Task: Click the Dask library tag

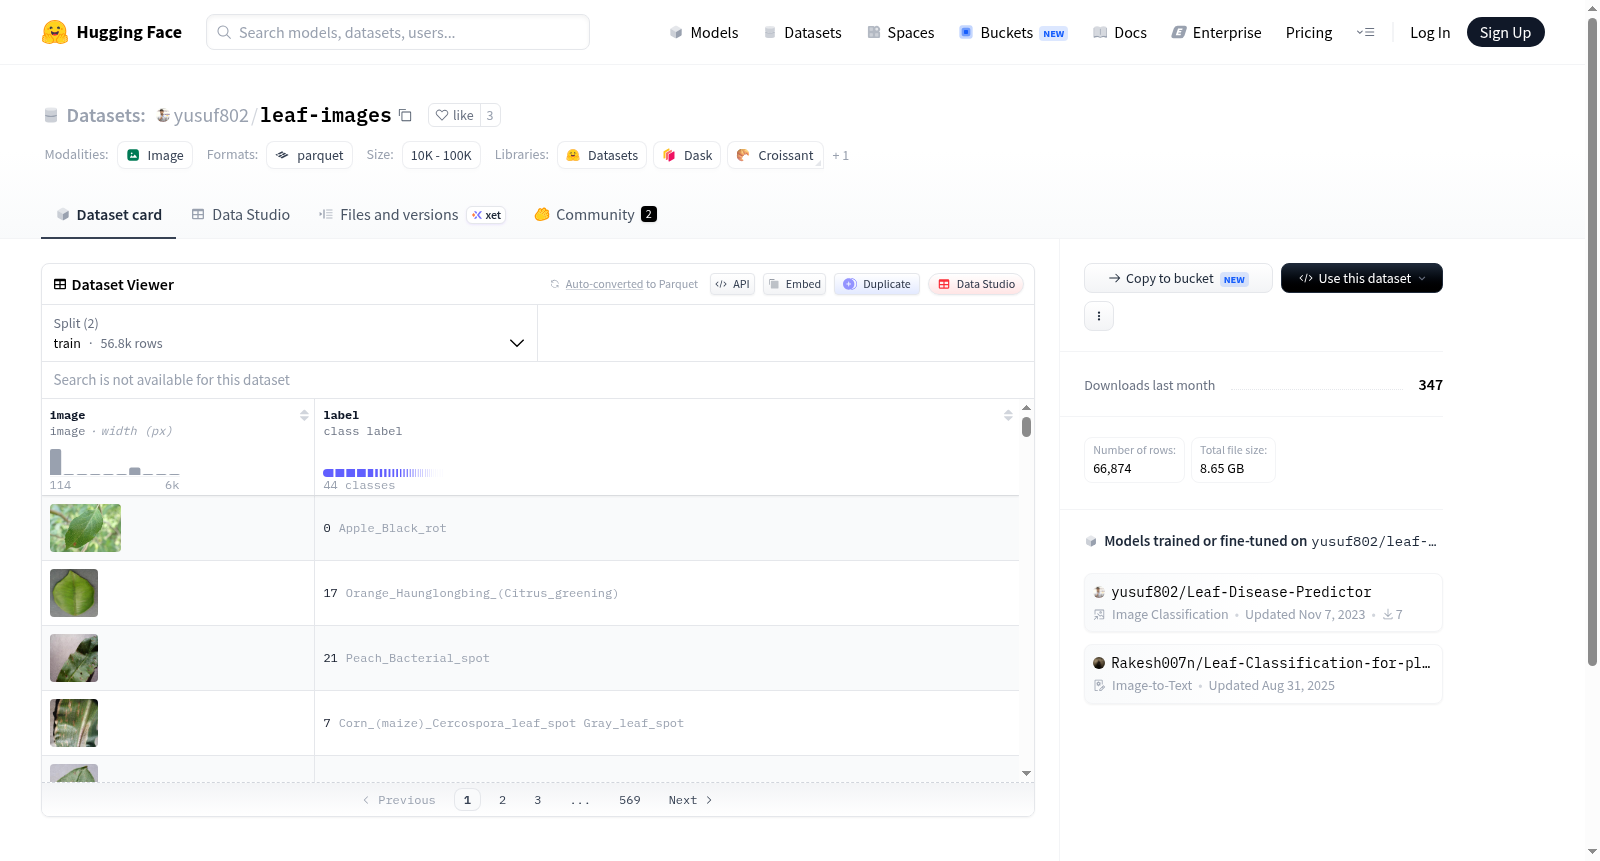Action: [687, 155]
